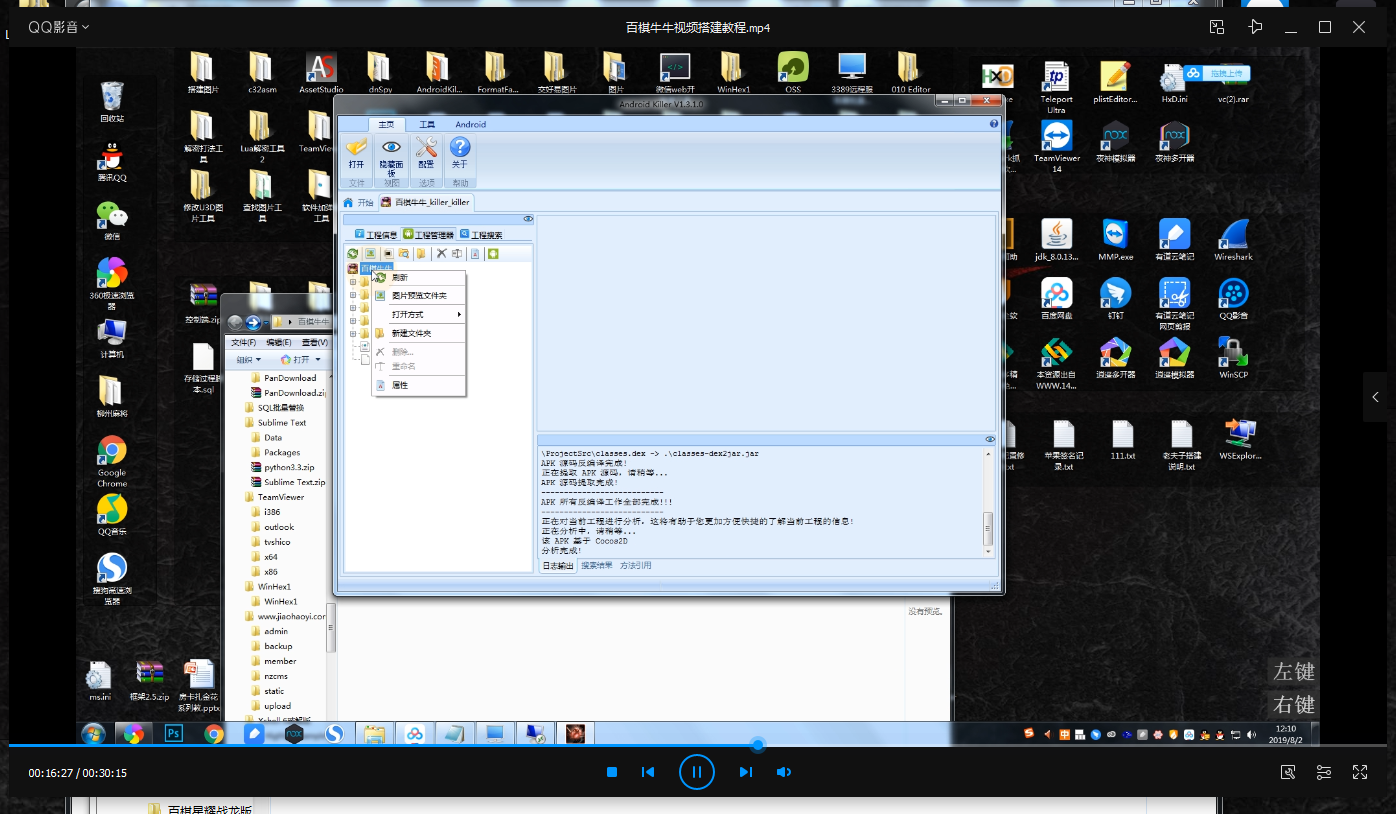Choose 属性 from the context menu
Viewport: 1396px width, 814px height.
pos(419,385)
